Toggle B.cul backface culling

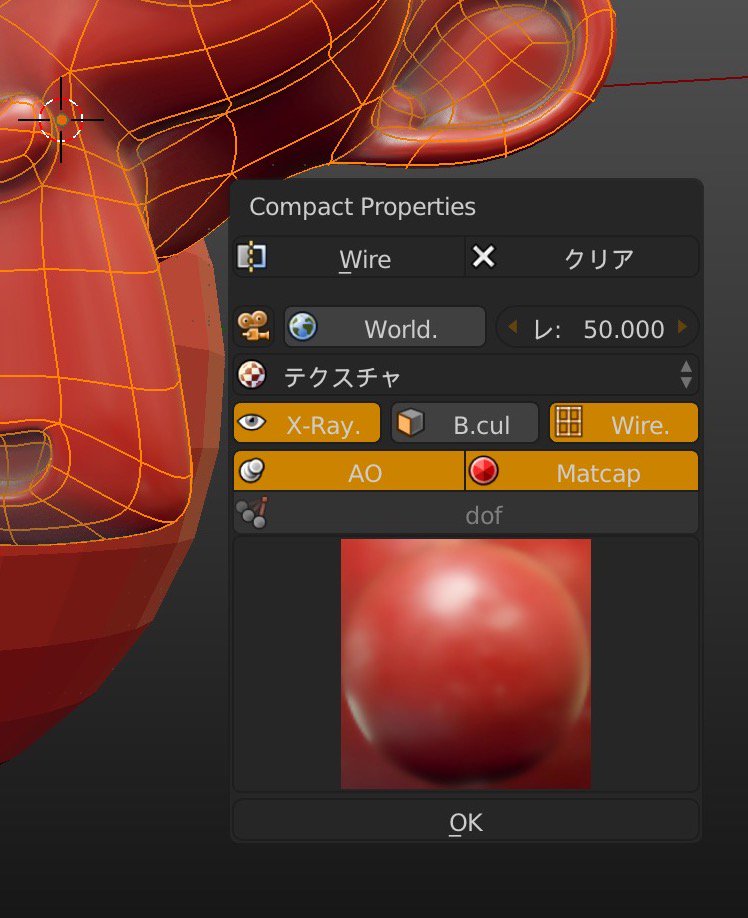(x=465, y=423)
